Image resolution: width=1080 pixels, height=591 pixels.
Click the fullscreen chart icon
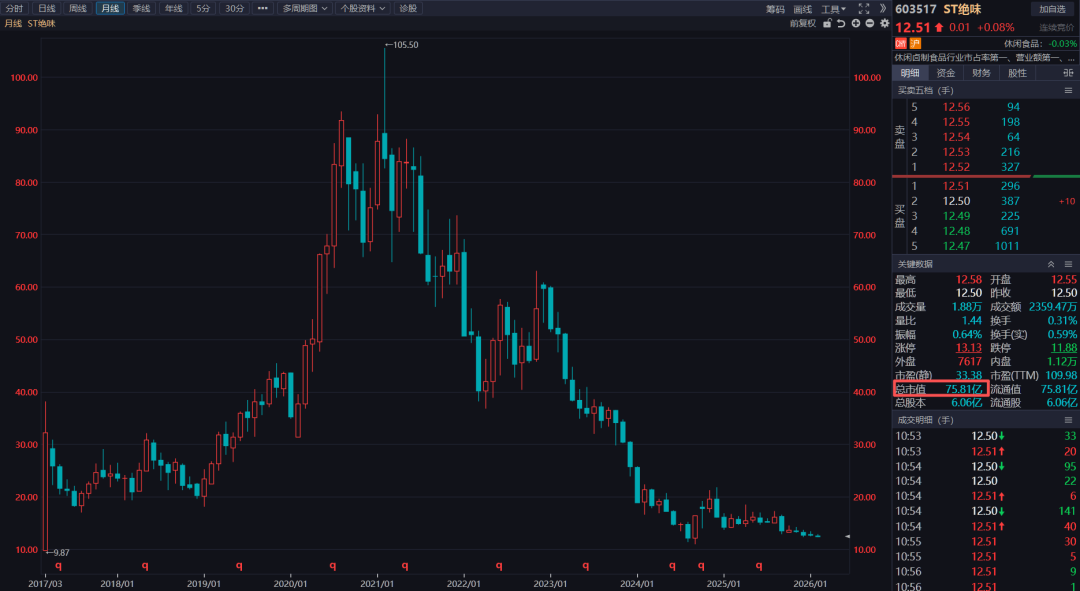point(864,8)
